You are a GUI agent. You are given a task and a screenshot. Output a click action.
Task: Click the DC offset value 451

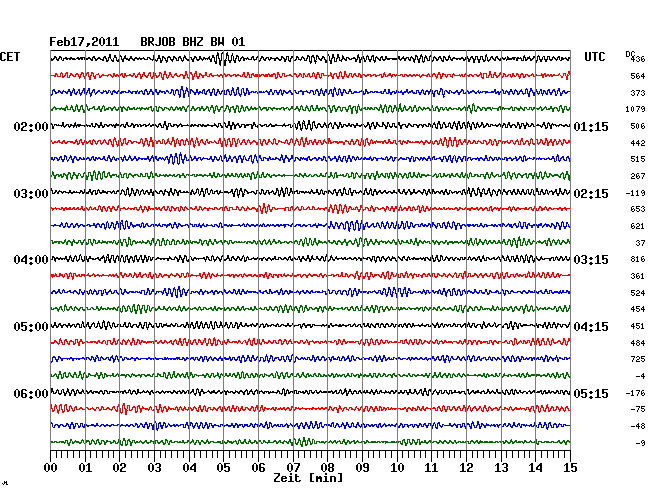[x=638, y=326]
